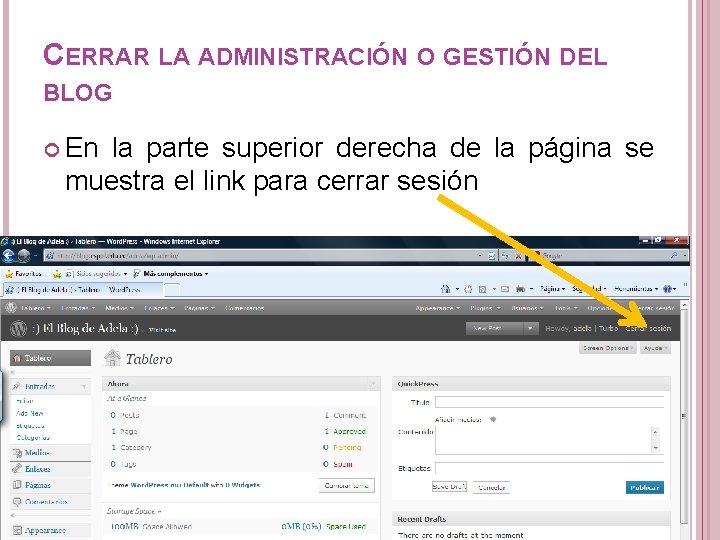Image resolution: width=720 pixels, height=540 pixels.
Task: Click the add media icon above Contenido
Action: (493, 419)
